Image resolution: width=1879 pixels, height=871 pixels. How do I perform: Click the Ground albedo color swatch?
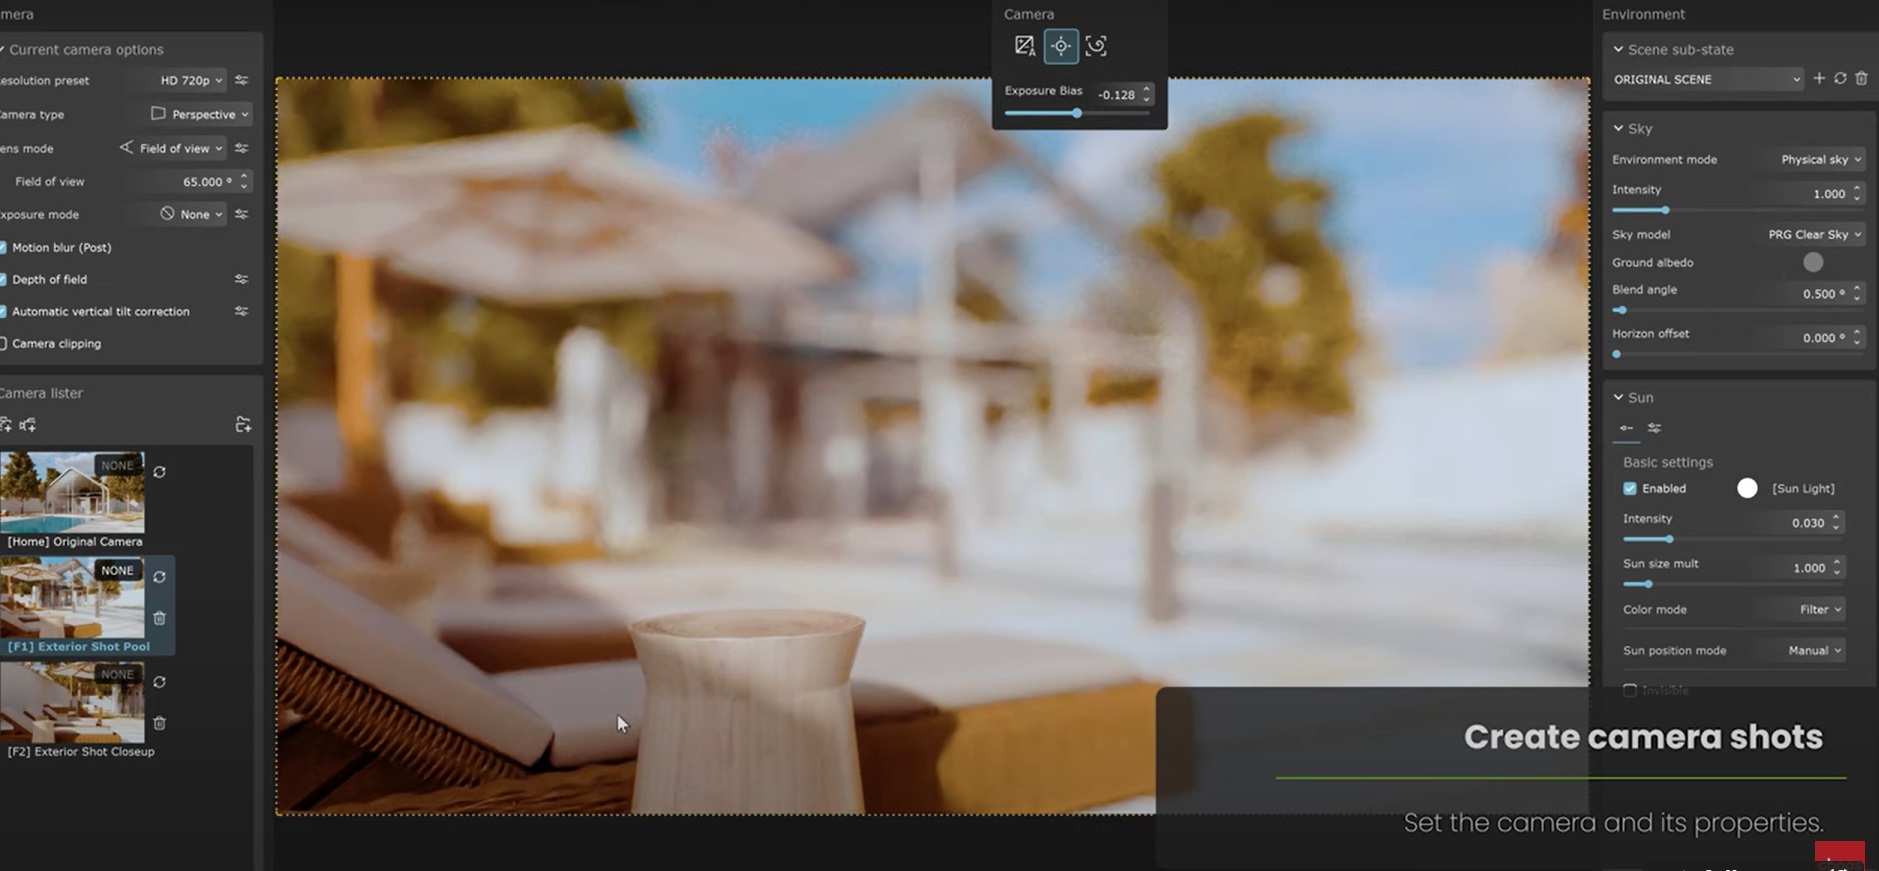tap(1813, 262)
